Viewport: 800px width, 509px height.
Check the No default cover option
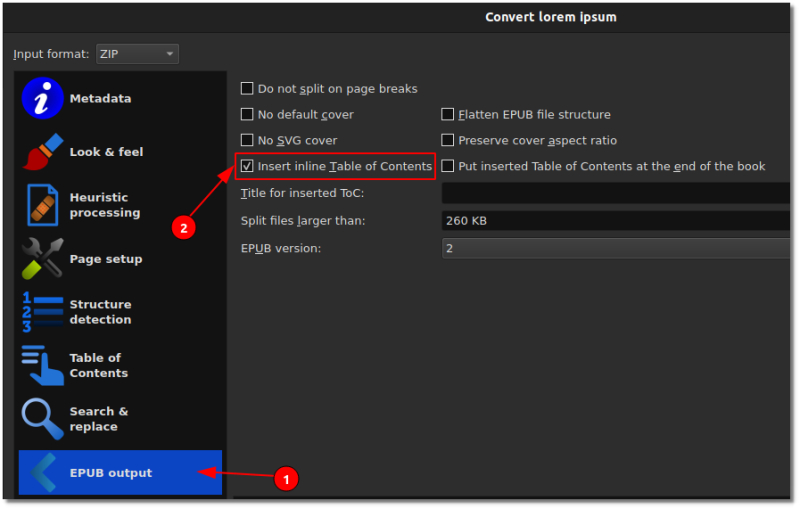click(248, 115)
